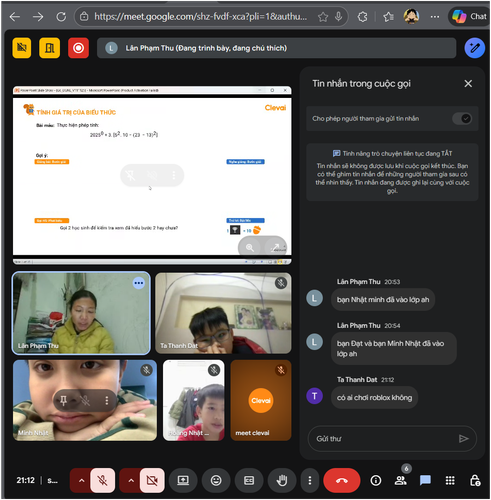Toggle microphone on

tap(103, 480)
